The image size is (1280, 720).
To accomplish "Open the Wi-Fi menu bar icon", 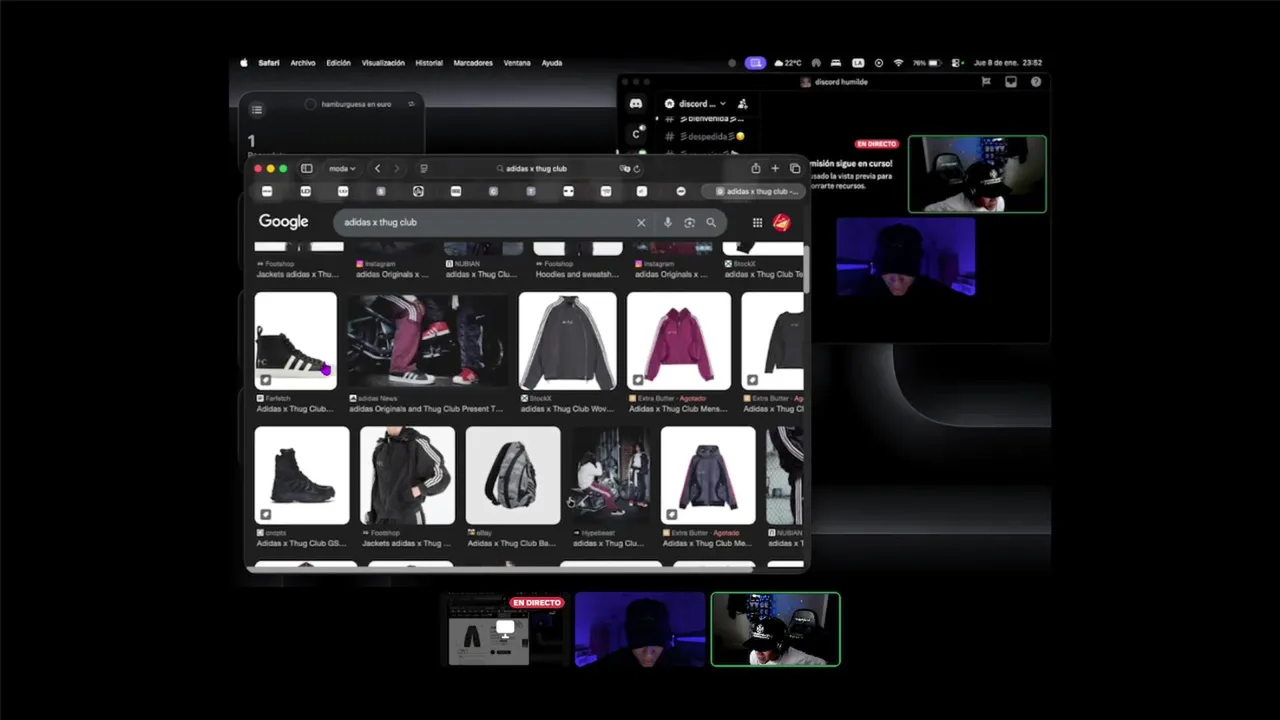I will pos(898,63).
